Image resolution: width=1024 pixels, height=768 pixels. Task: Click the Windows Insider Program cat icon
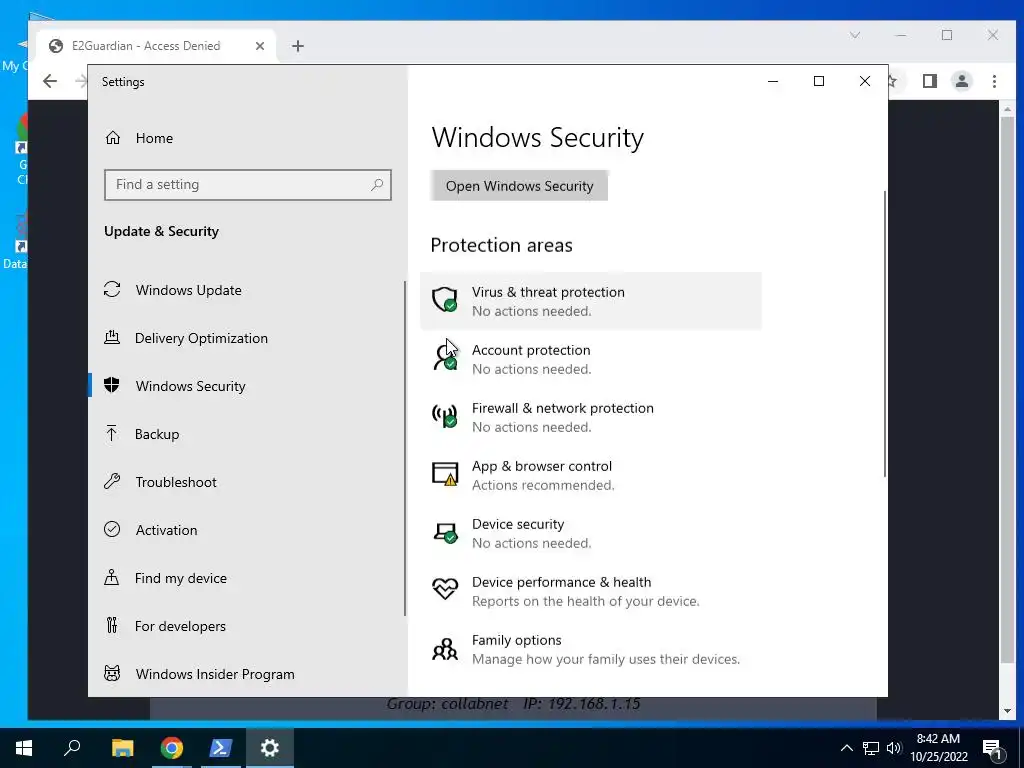pyautogui.click(x=112, y=673)
